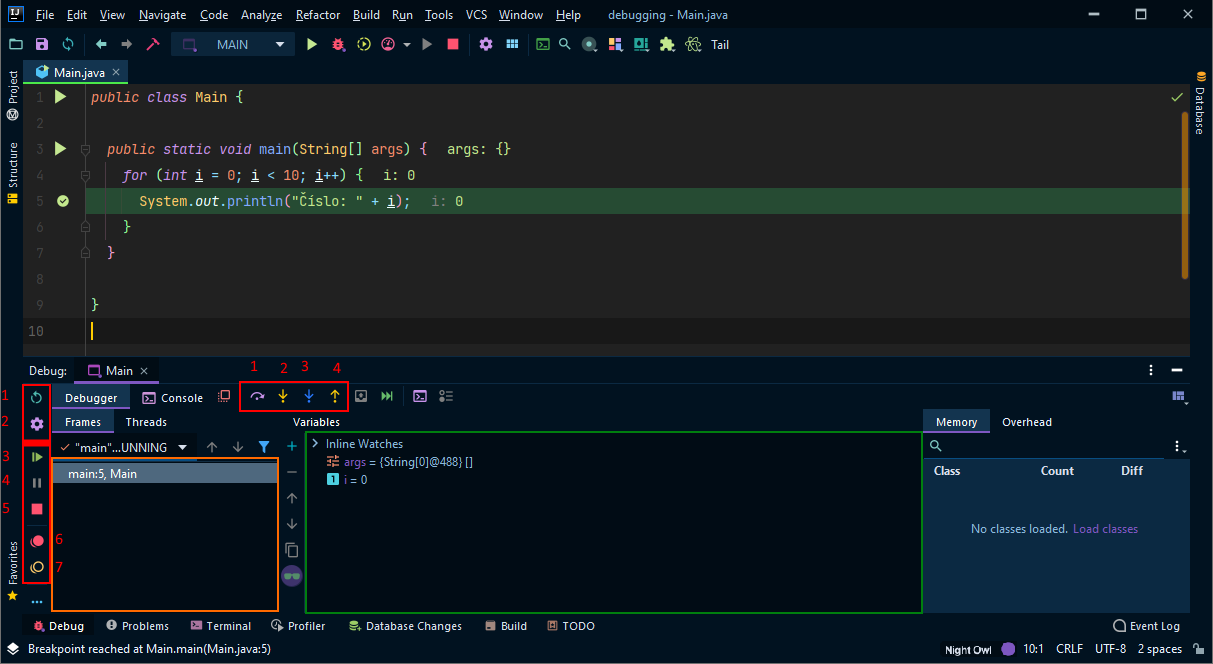This screenshot has width=1213, height=664.
Task: Click the Load classes link in the Memory panel
Action: [x=1104, y=528]
